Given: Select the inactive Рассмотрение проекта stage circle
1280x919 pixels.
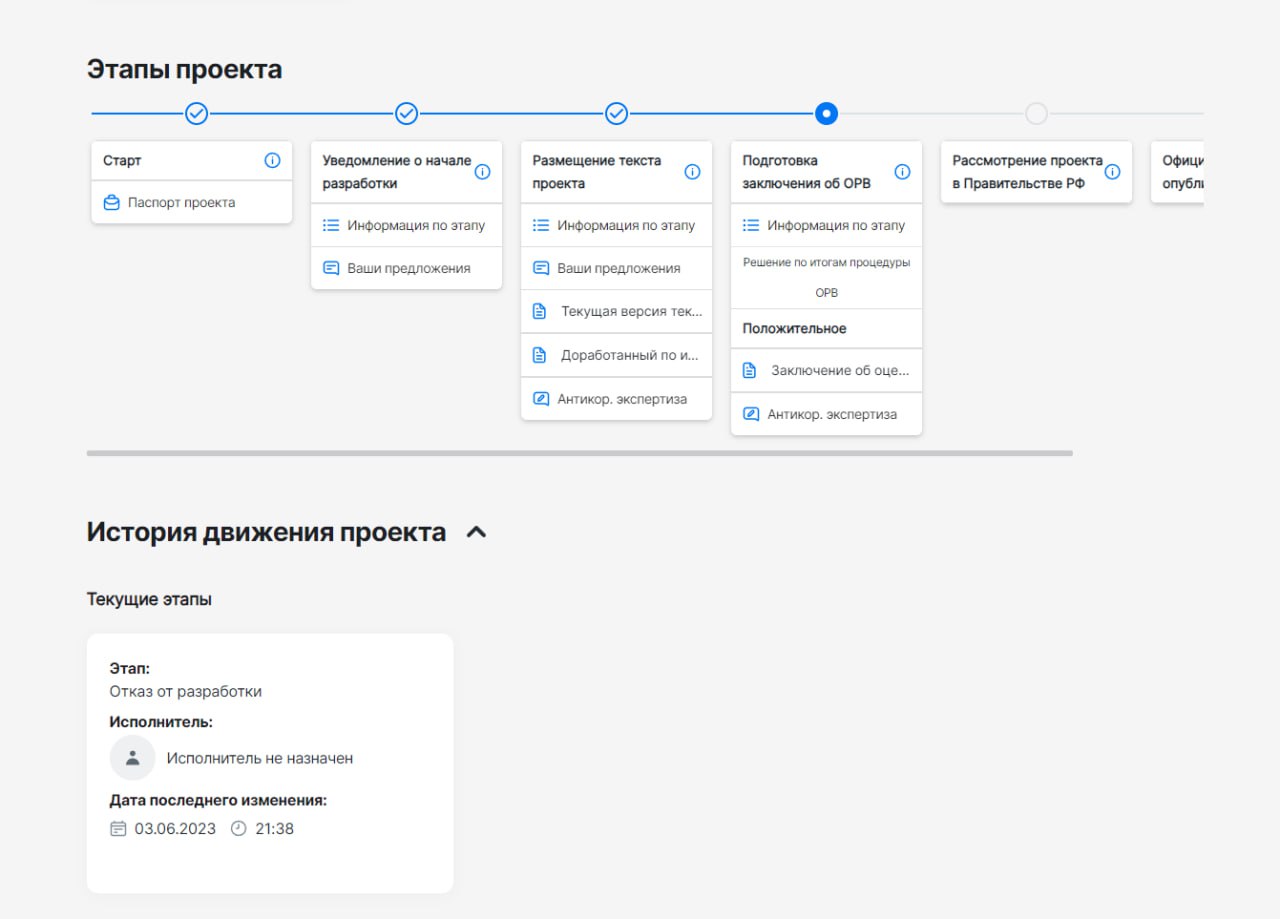Looking at the screenshot, I should click(x=1036, y=114).
